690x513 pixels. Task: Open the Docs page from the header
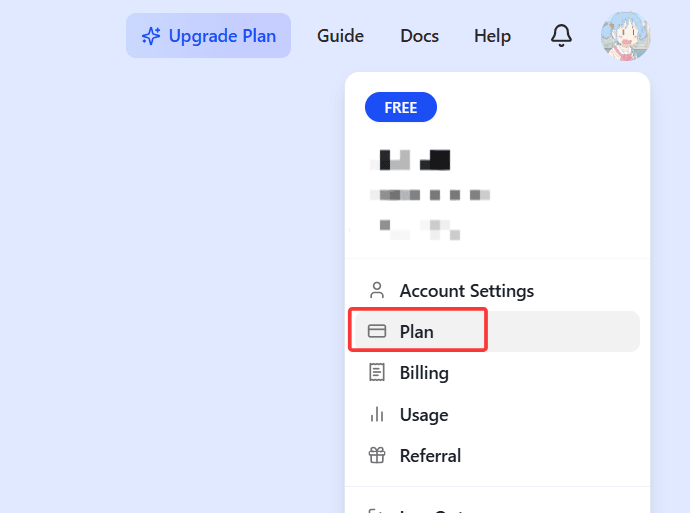419,36
